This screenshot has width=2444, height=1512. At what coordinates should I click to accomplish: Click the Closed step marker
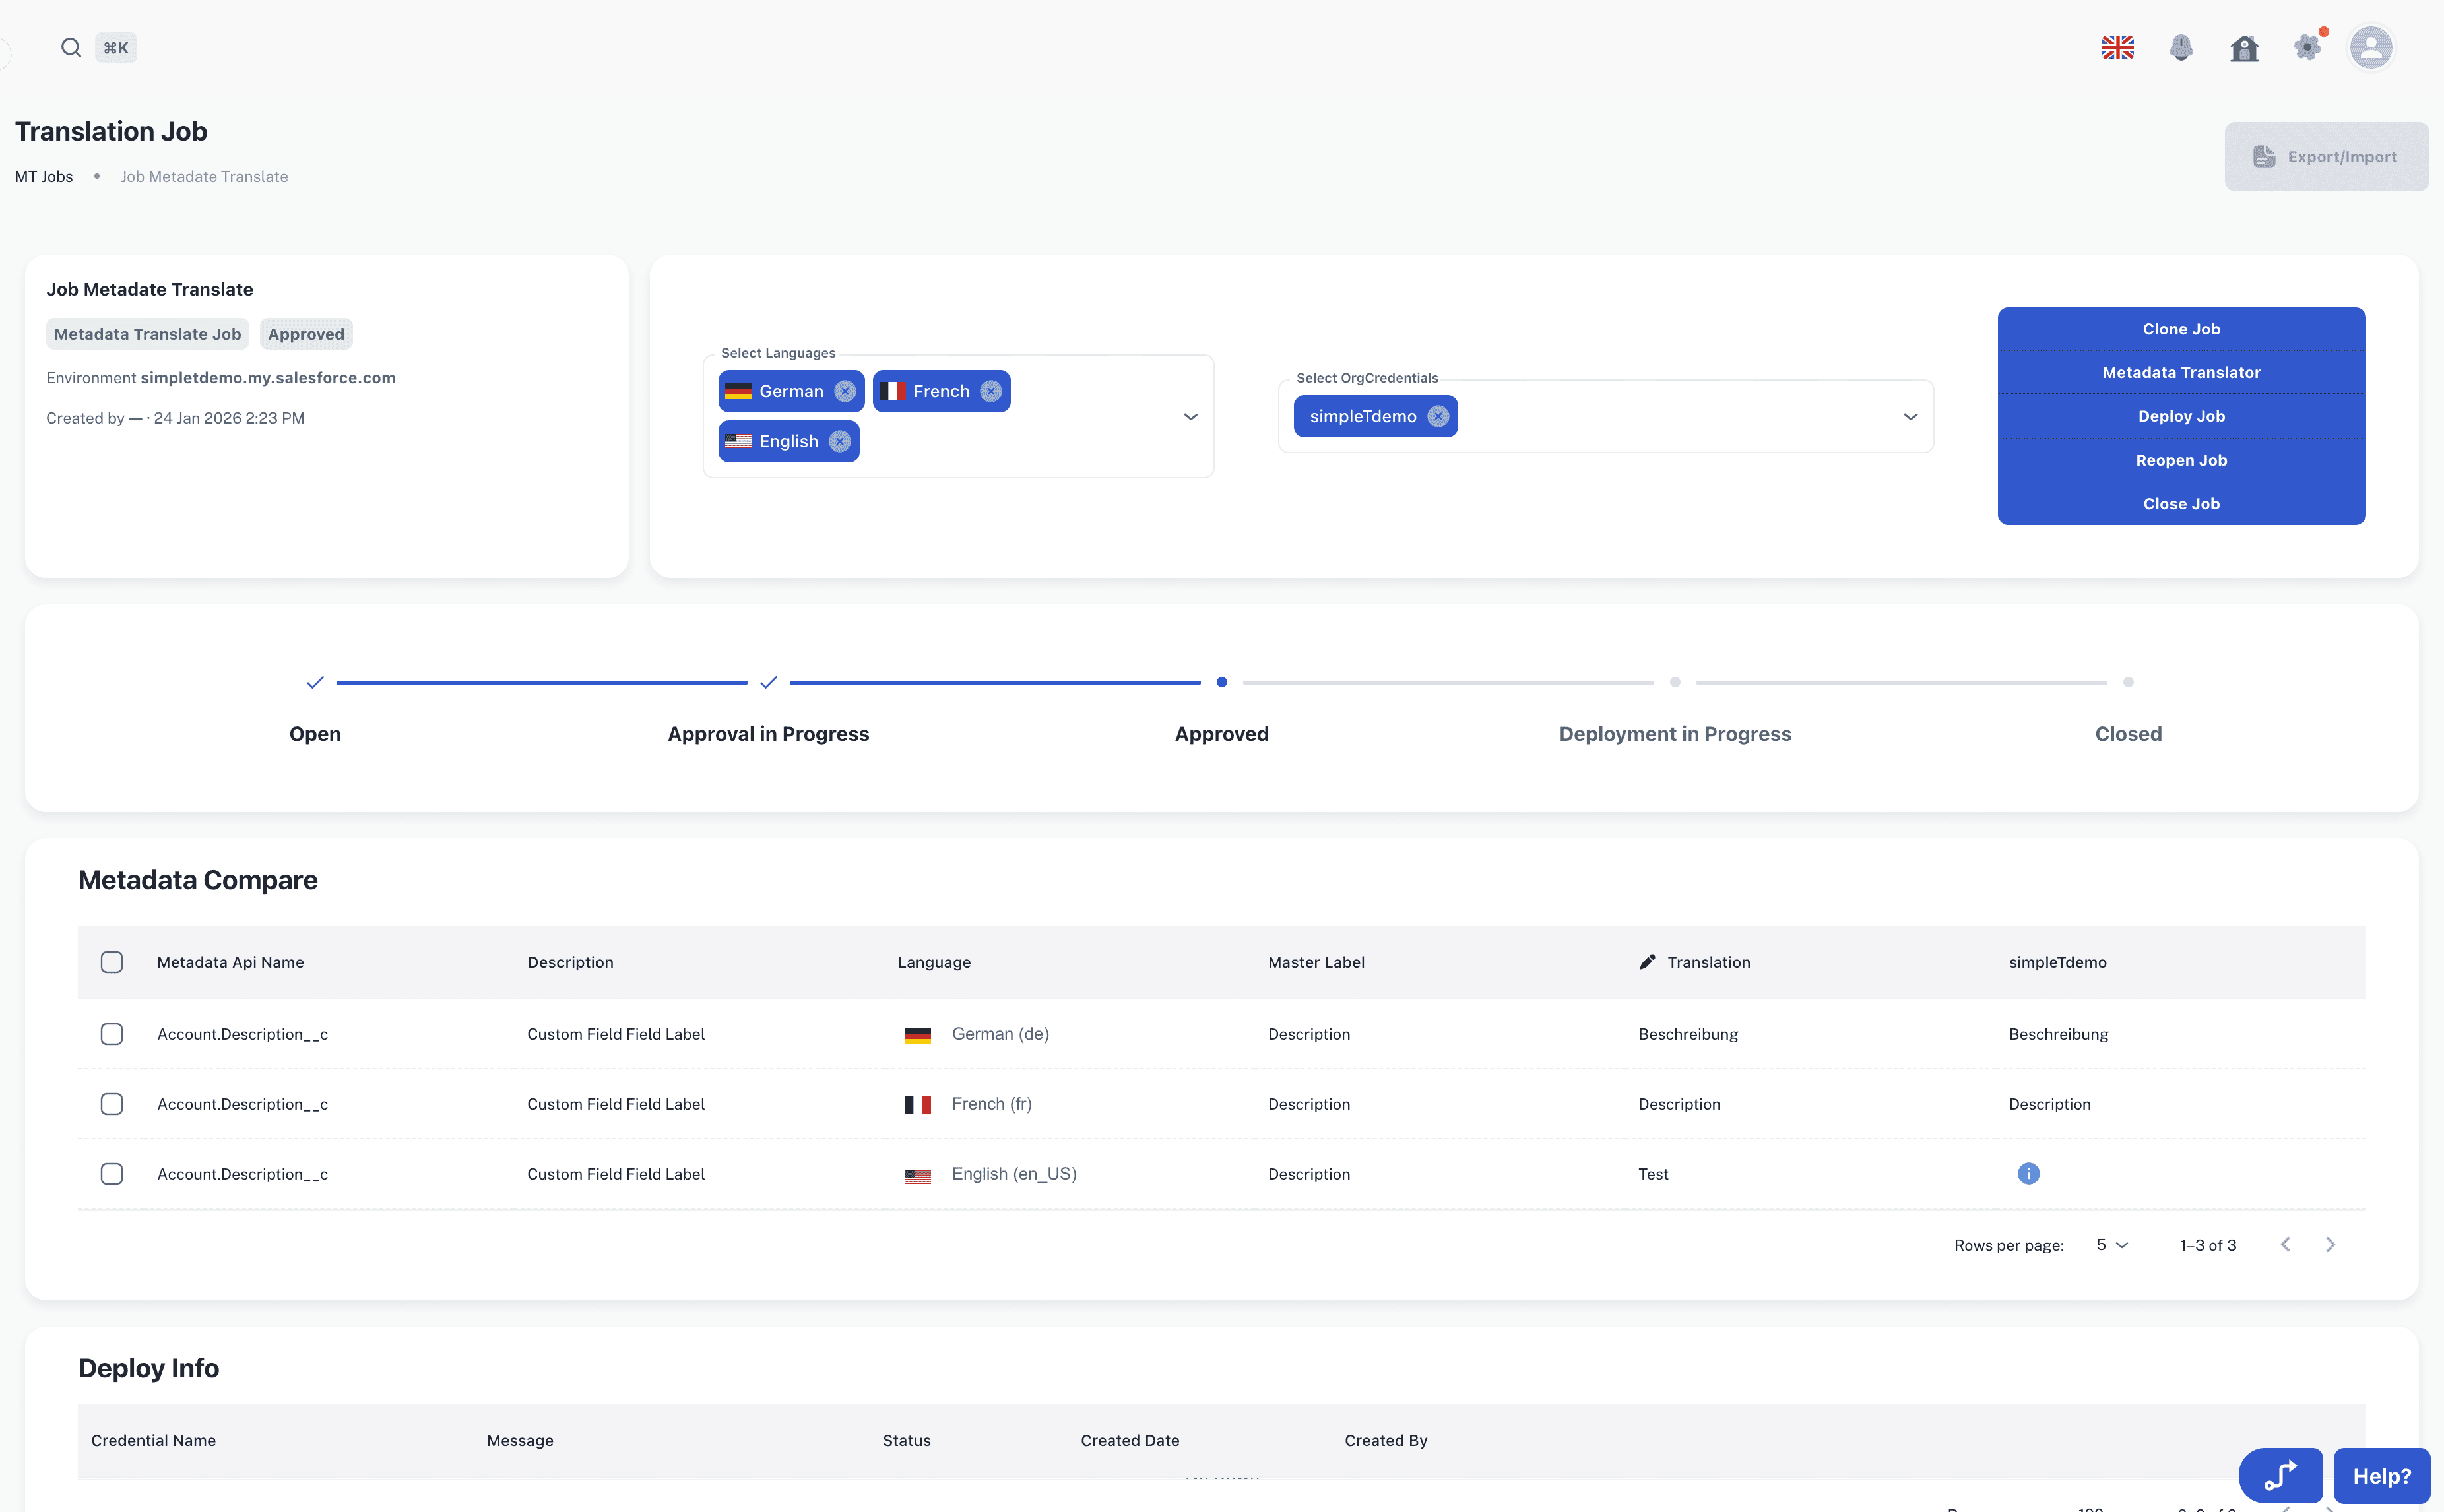2128,682
